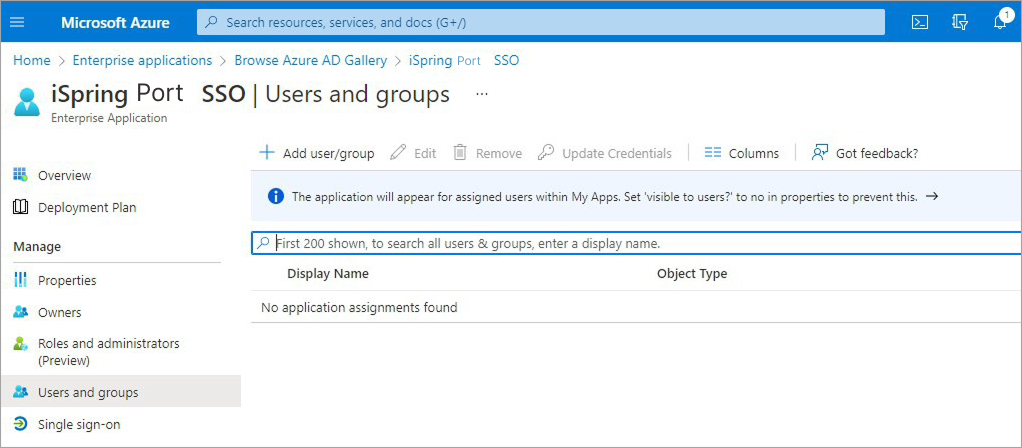Screen dimensions: 1022x448
Task: Go to Browse Azure AD Gallery breadcrumb
Action: (x=311, y=60)
